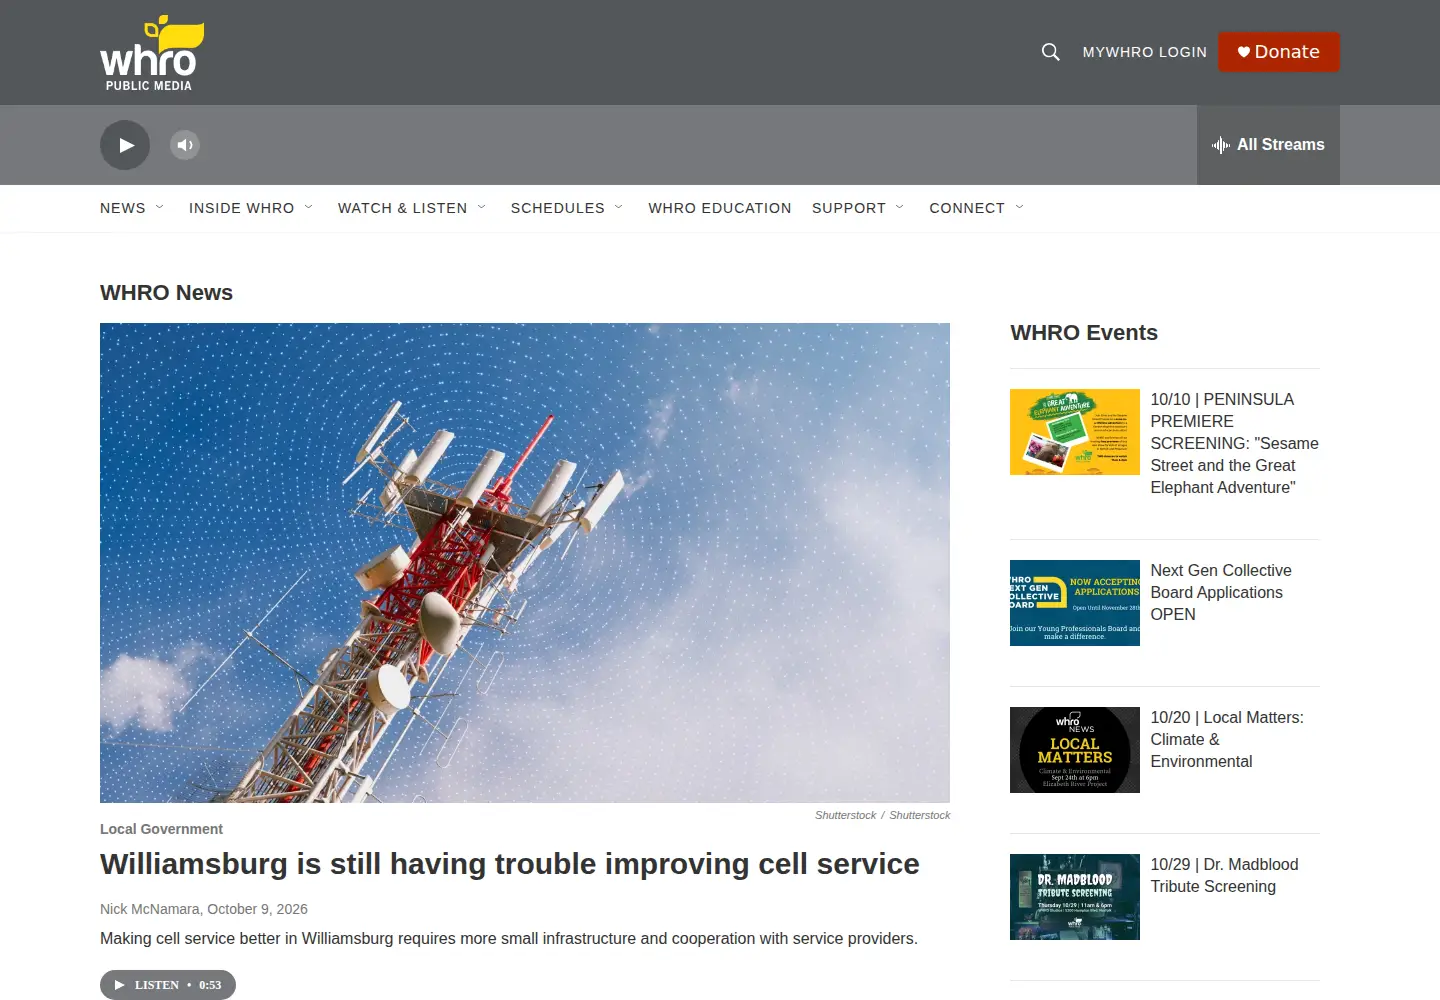Click the byline "Nick McNamara, October 9, 2026"

204,909
